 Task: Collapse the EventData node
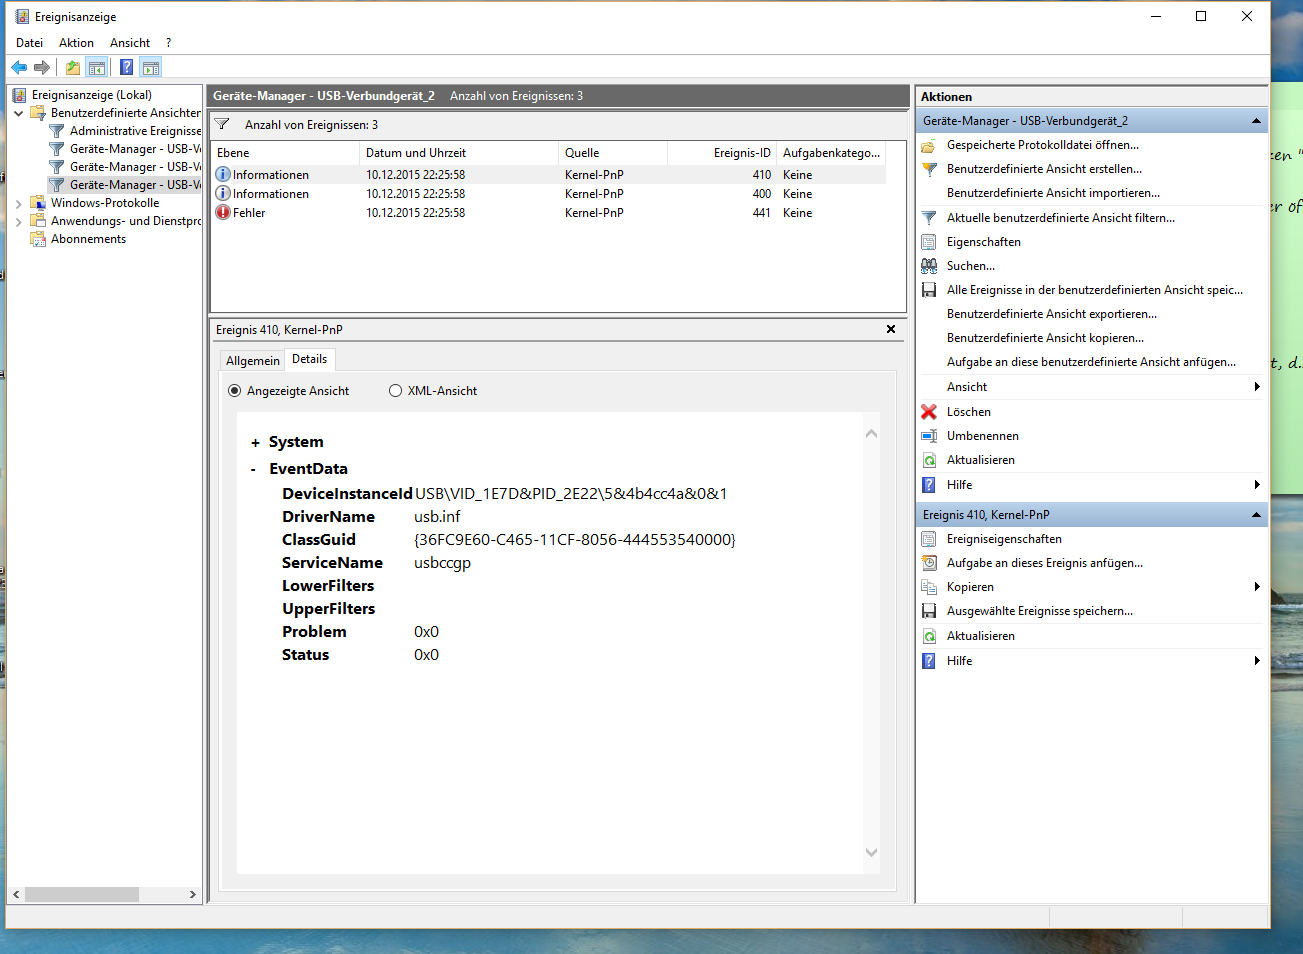coord(254,470)
